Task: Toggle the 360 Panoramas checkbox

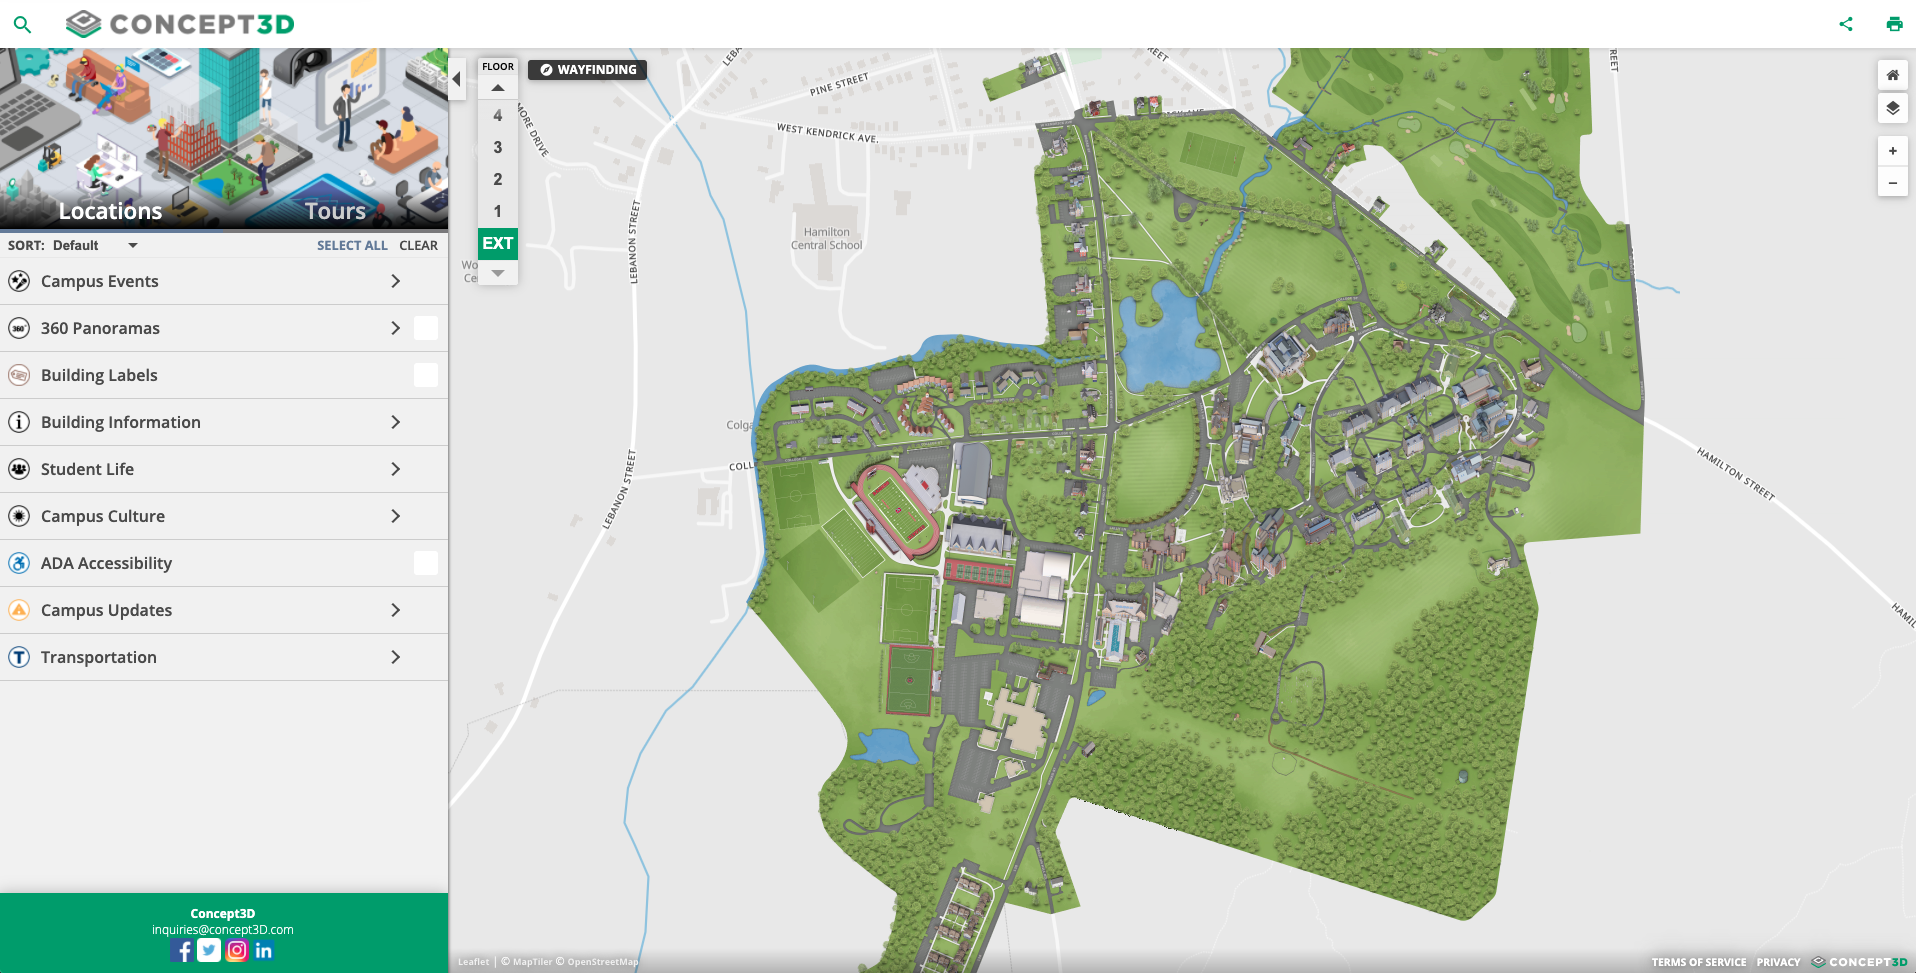Action: pyautogui.click(x=426, y=328)
